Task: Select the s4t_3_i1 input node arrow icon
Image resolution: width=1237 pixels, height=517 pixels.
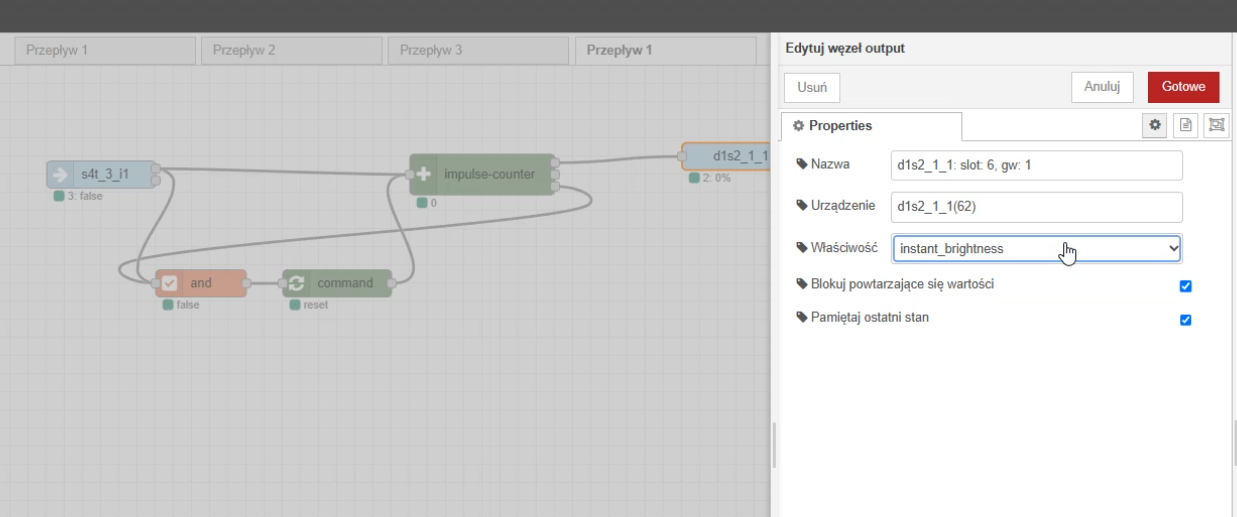Action: pyautogui.click(x=60, y=174)
